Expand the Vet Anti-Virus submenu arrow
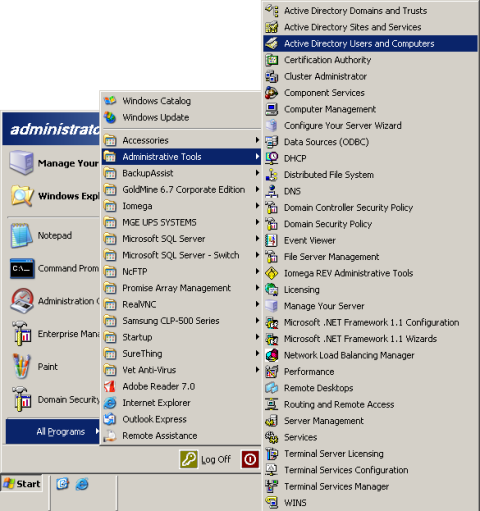 point(257,369)
